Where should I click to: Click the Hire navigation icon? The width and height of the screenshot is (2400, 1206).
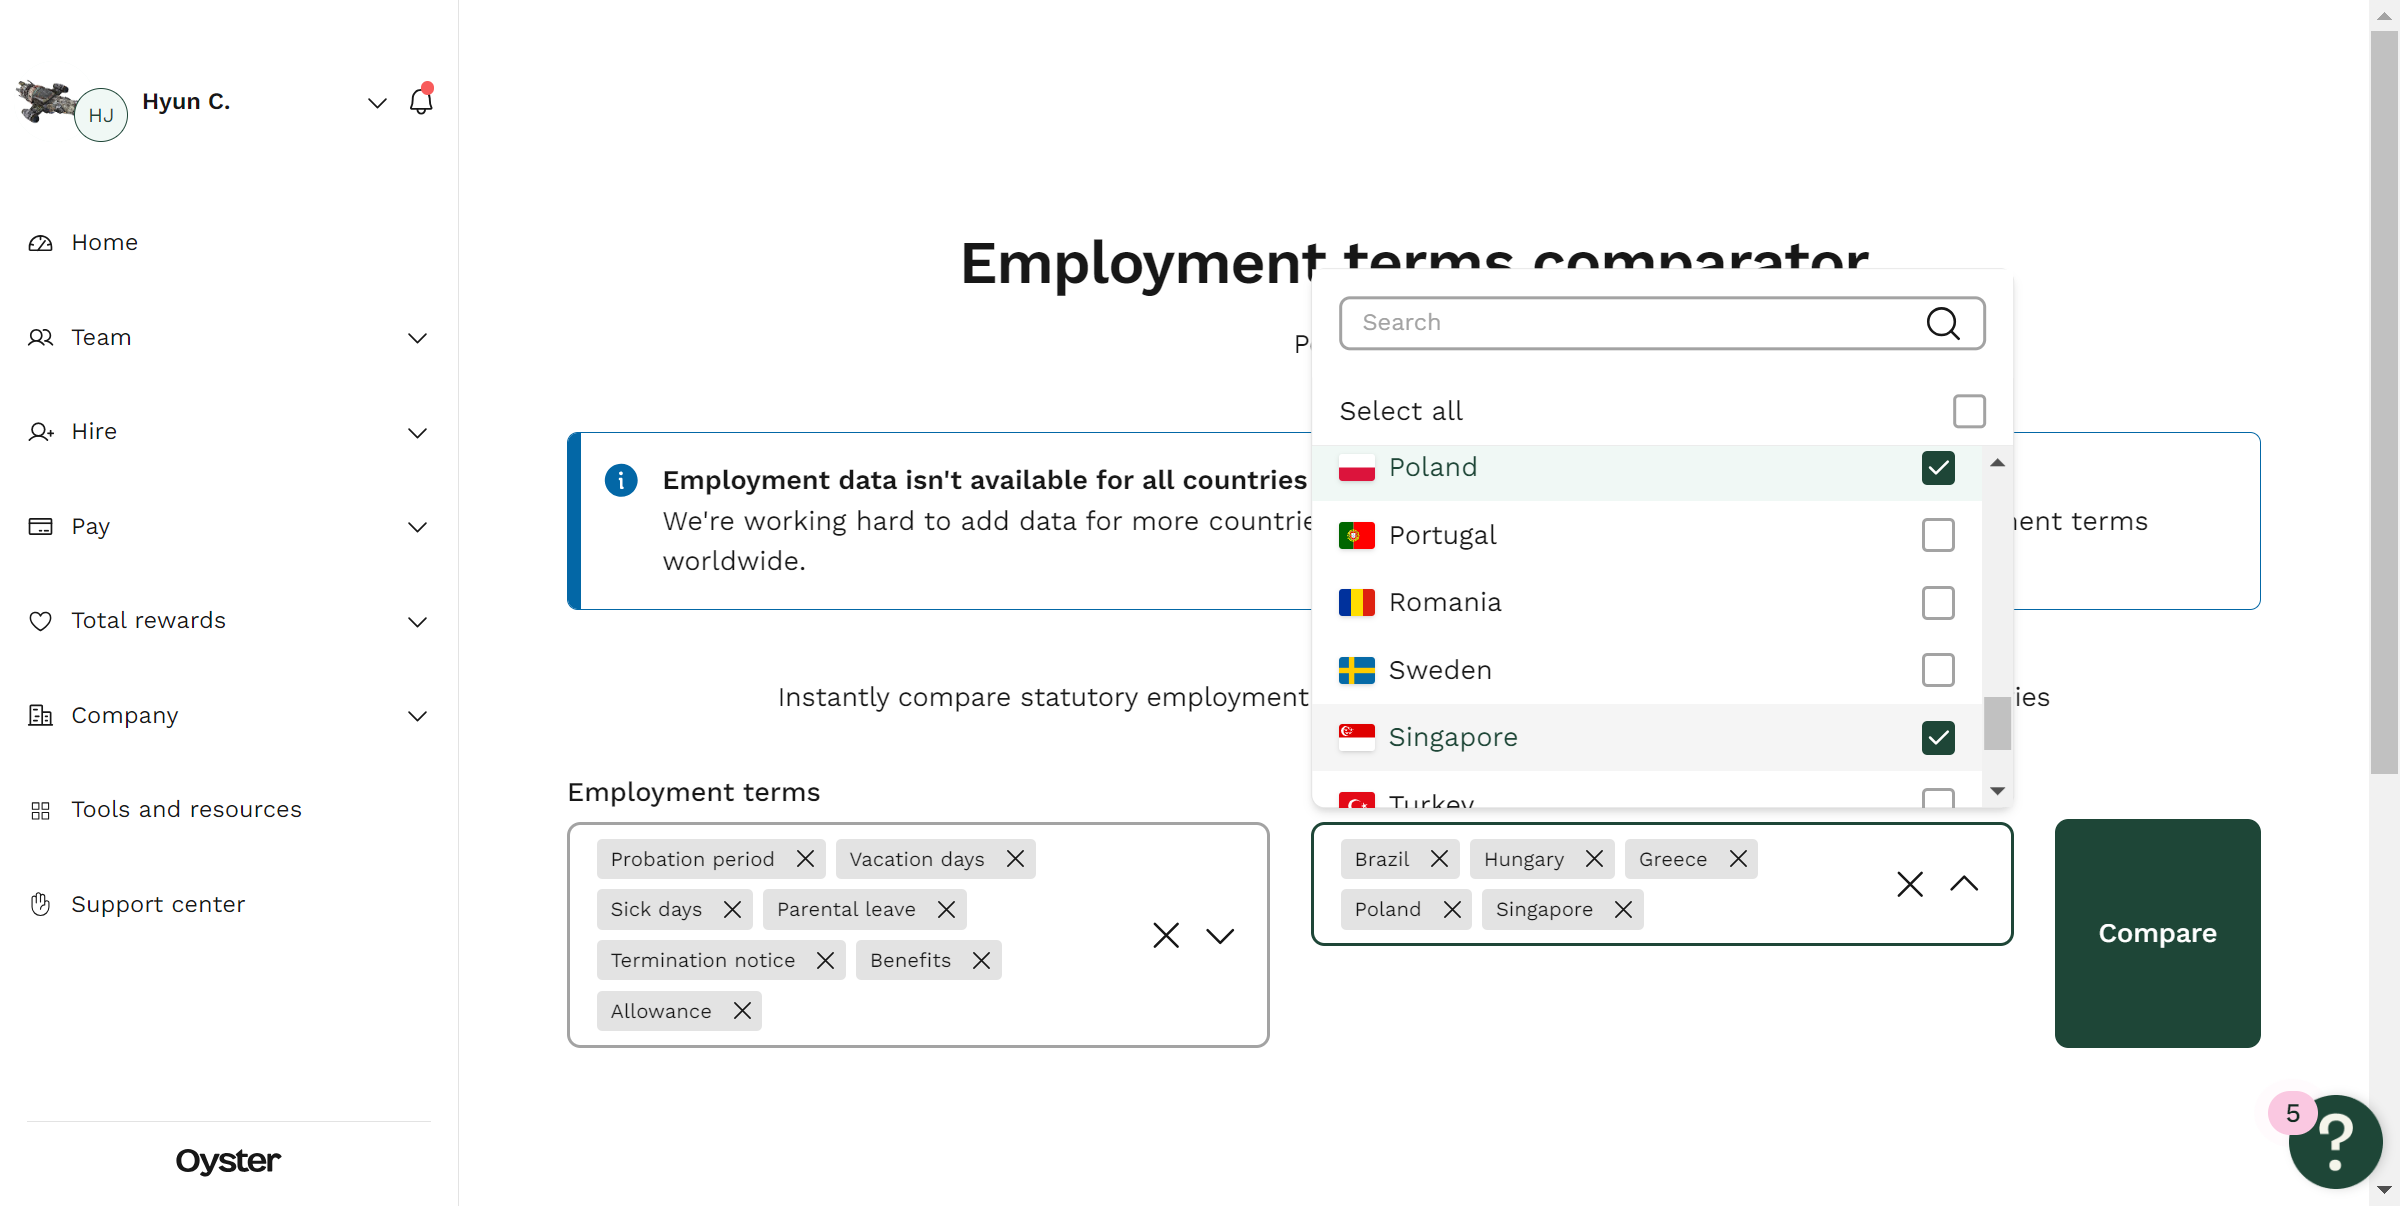point(42,431)
